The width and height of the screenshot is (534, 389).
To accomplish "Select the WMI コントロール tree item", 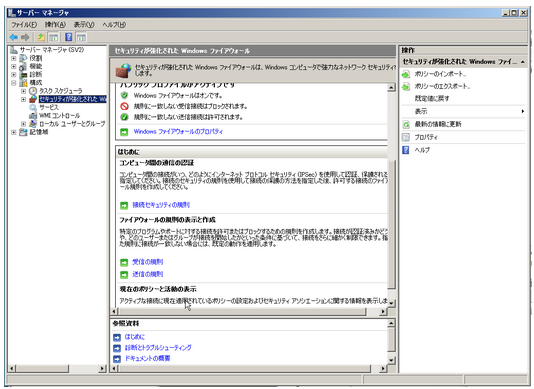I will pos(59,115).
